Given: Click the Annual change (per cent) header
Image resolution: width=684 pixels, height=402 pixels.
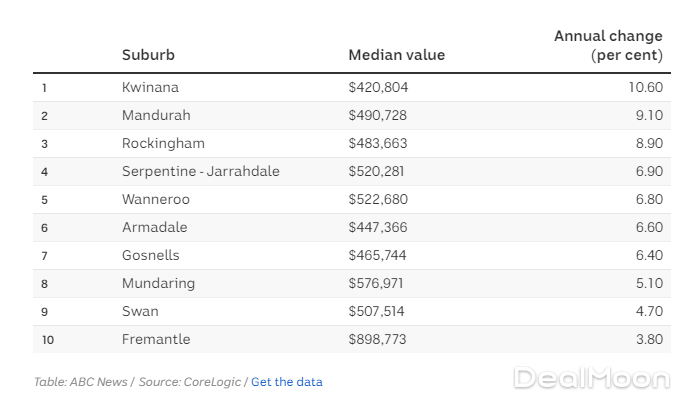Looking at the screenshot, I should (608, 45).
